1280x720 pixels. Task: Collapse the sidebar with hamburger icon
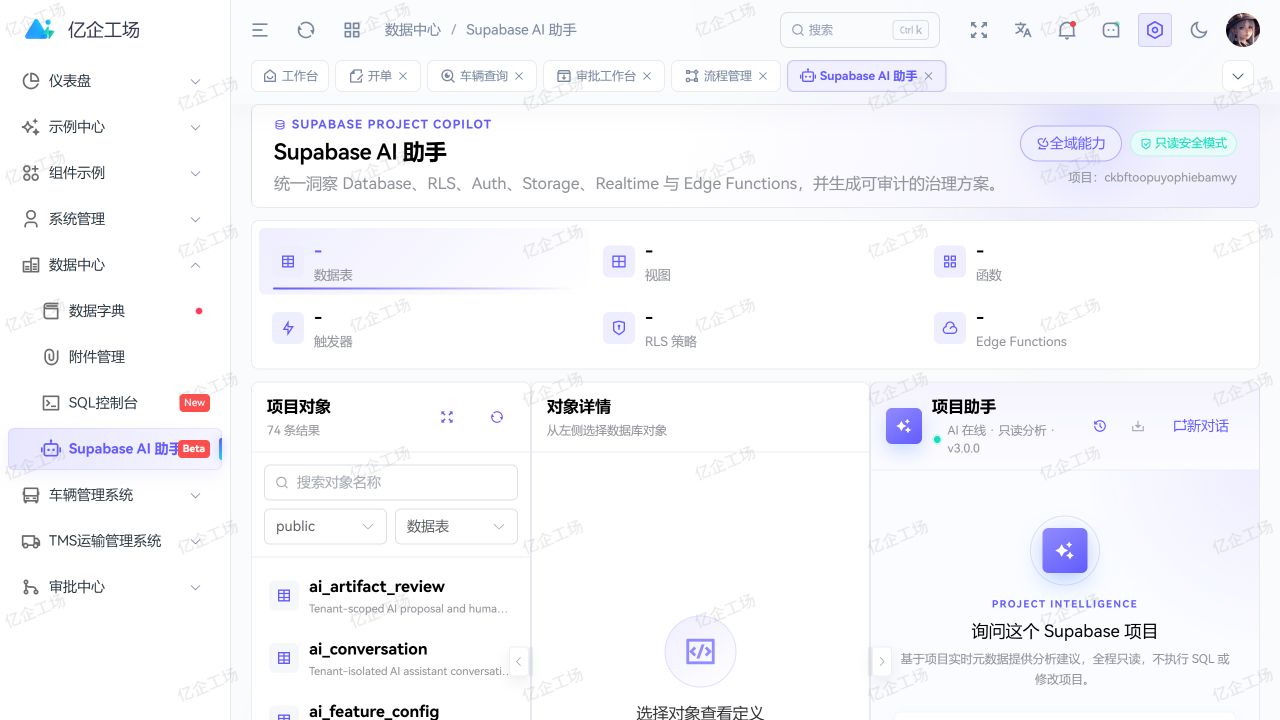coord(260,30)
